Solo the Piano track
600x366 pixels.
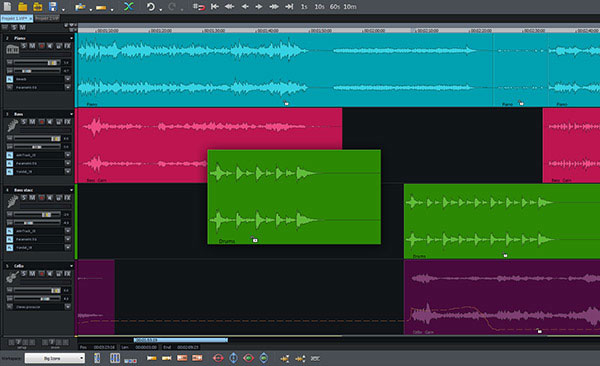point(24,46)
